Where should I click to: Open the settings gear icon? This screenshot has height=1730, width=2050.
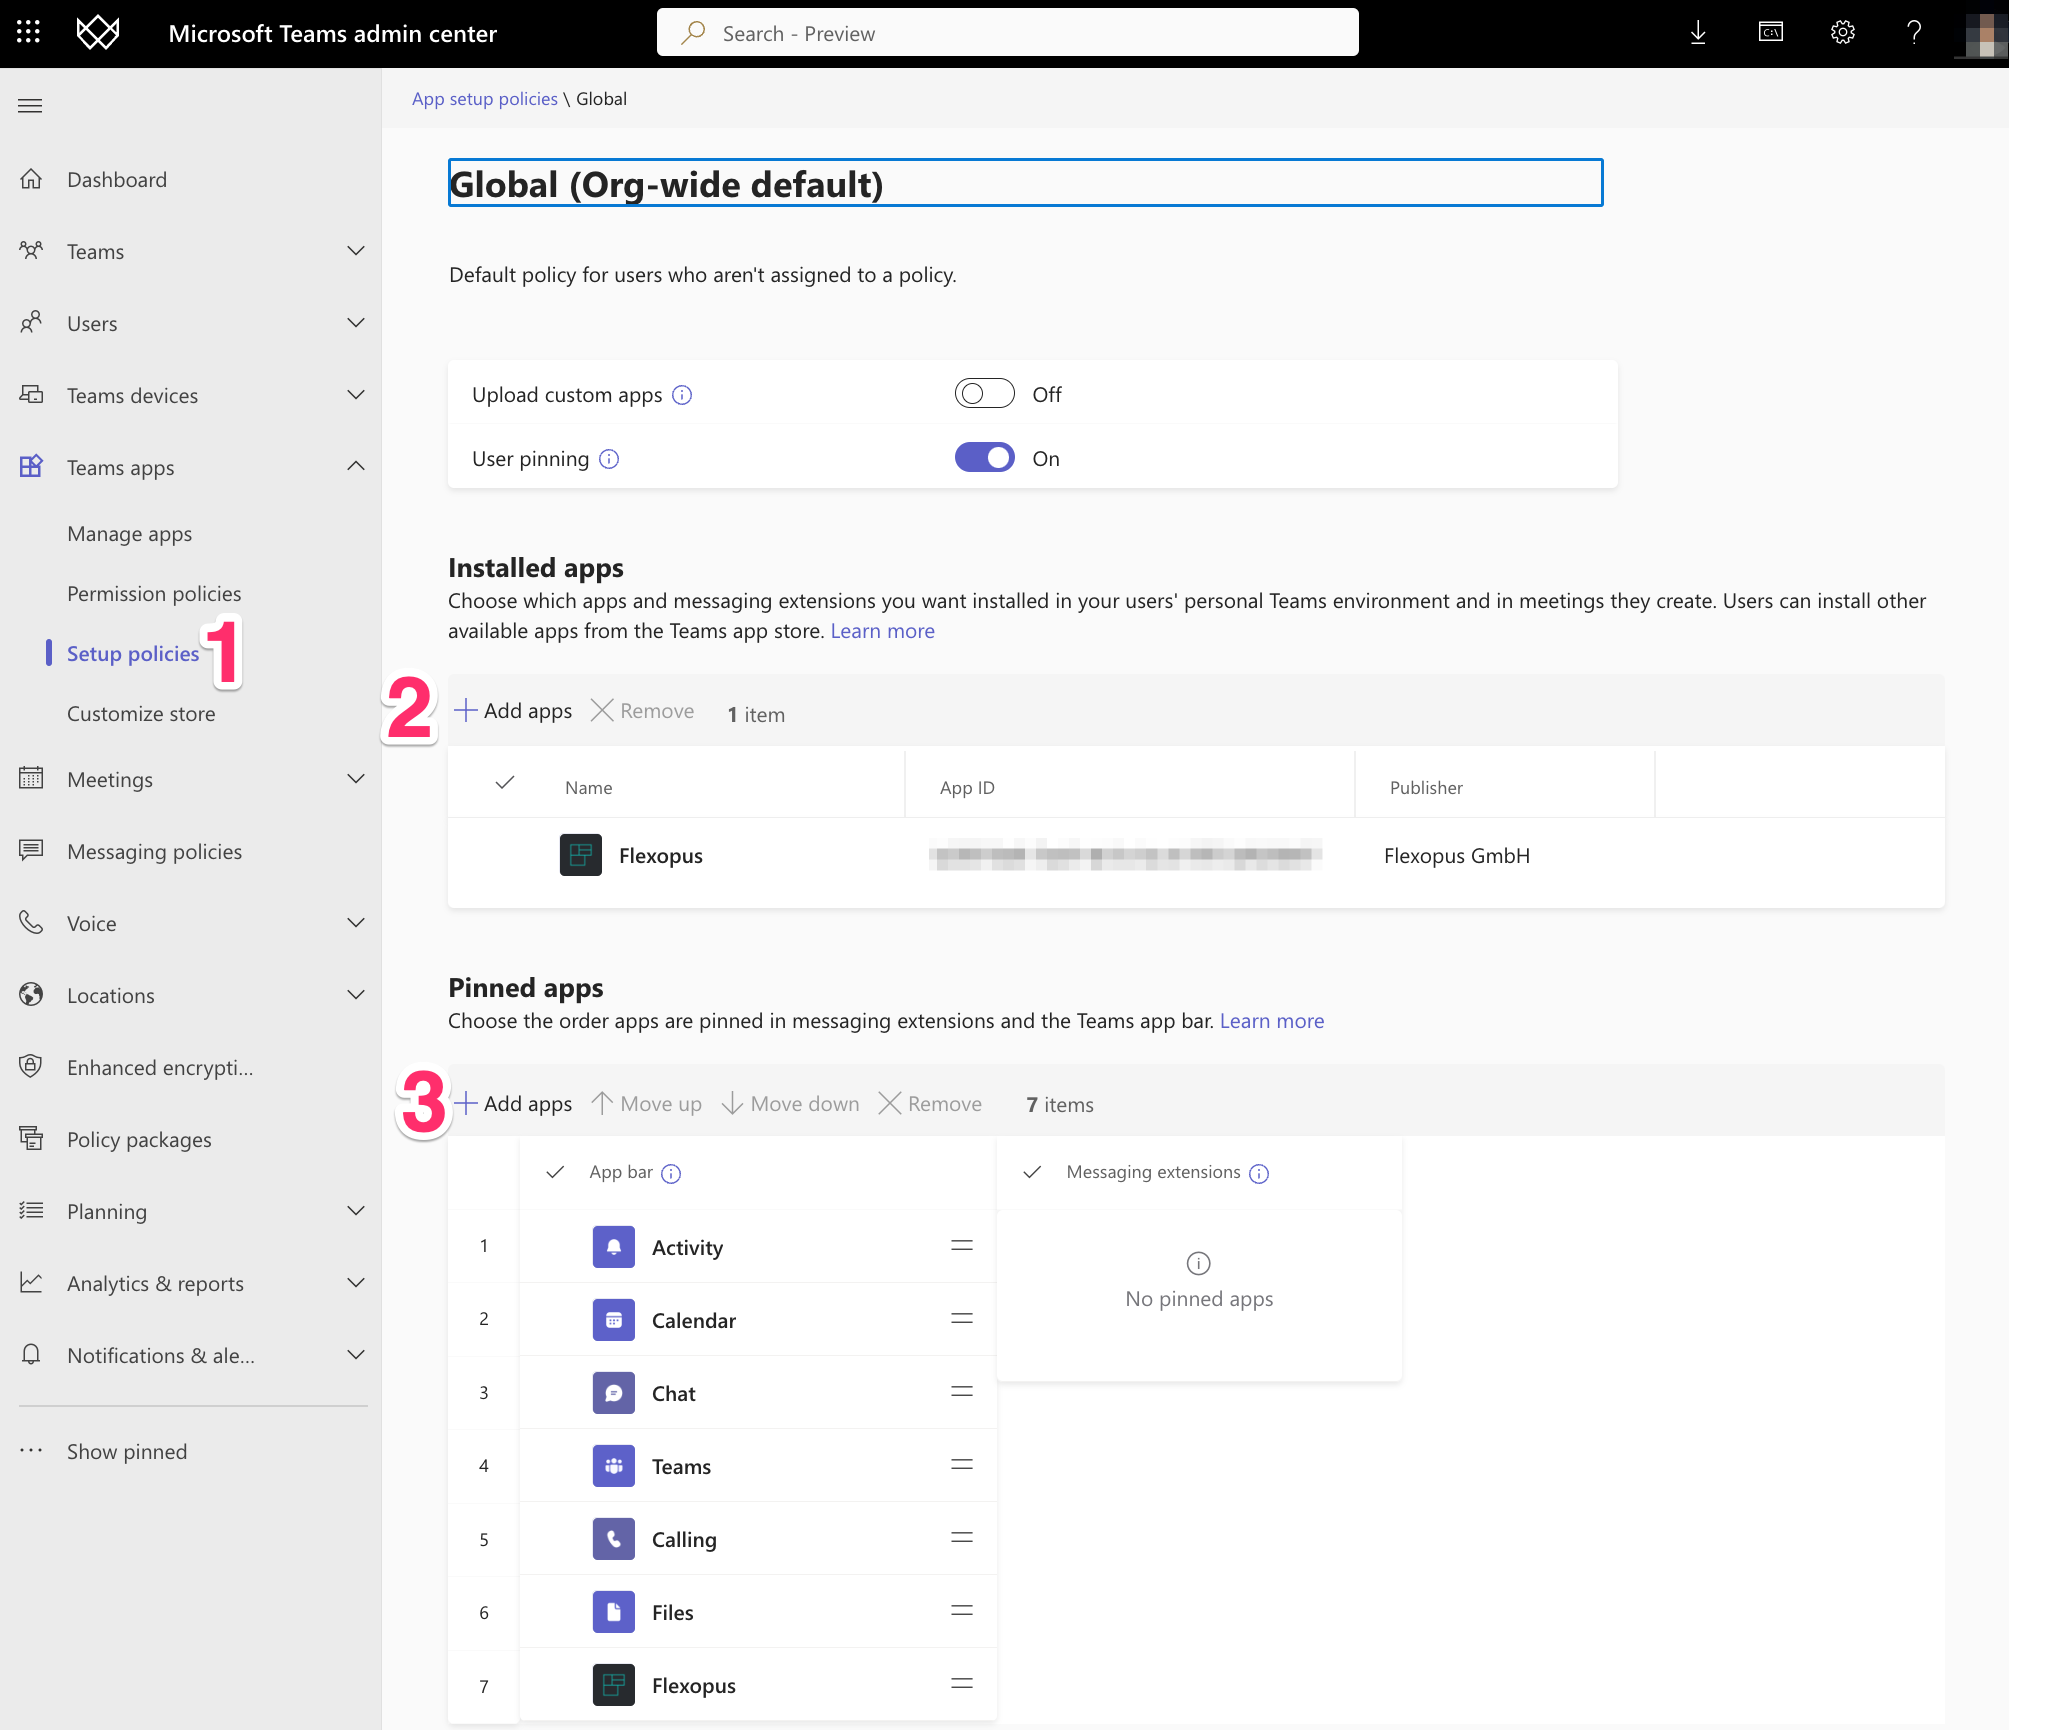click(1843, 33)
